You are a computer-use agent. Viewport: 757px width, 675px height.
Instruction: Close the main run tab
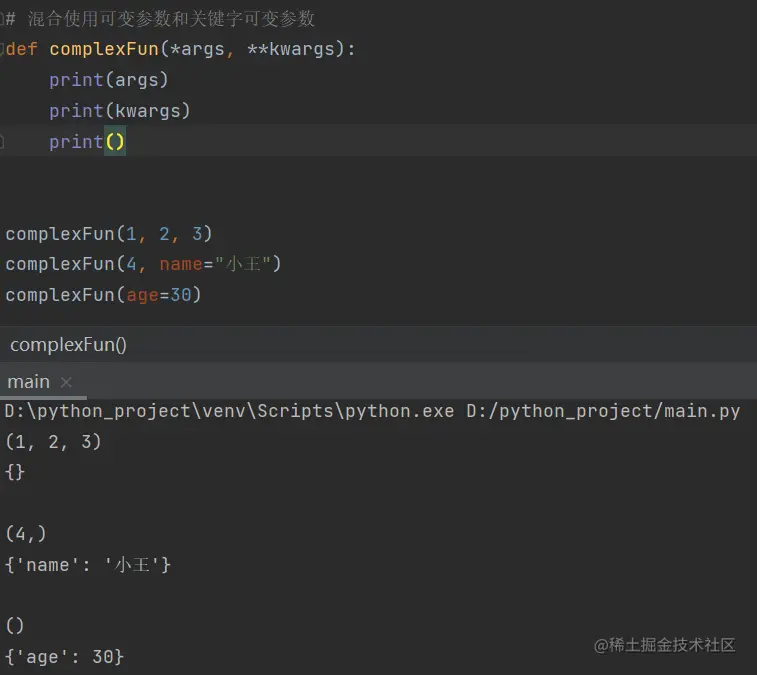pos(66,382)
